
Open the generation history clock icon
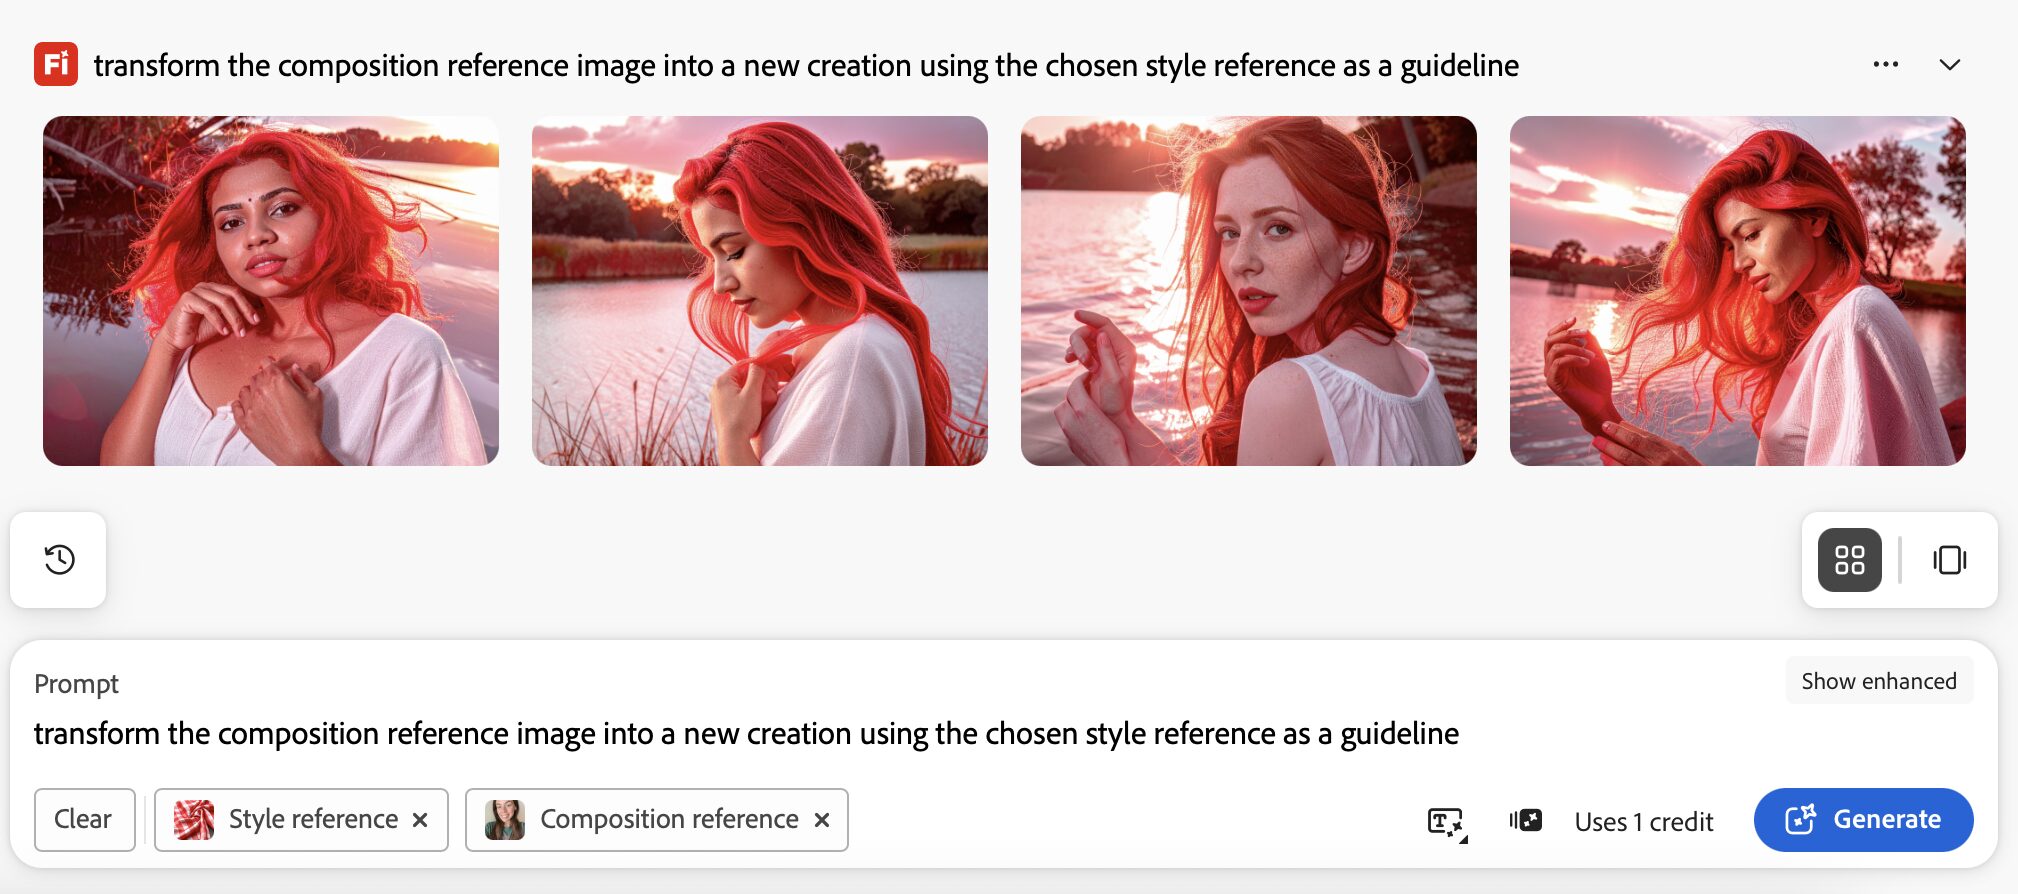[x=59, y=559]
